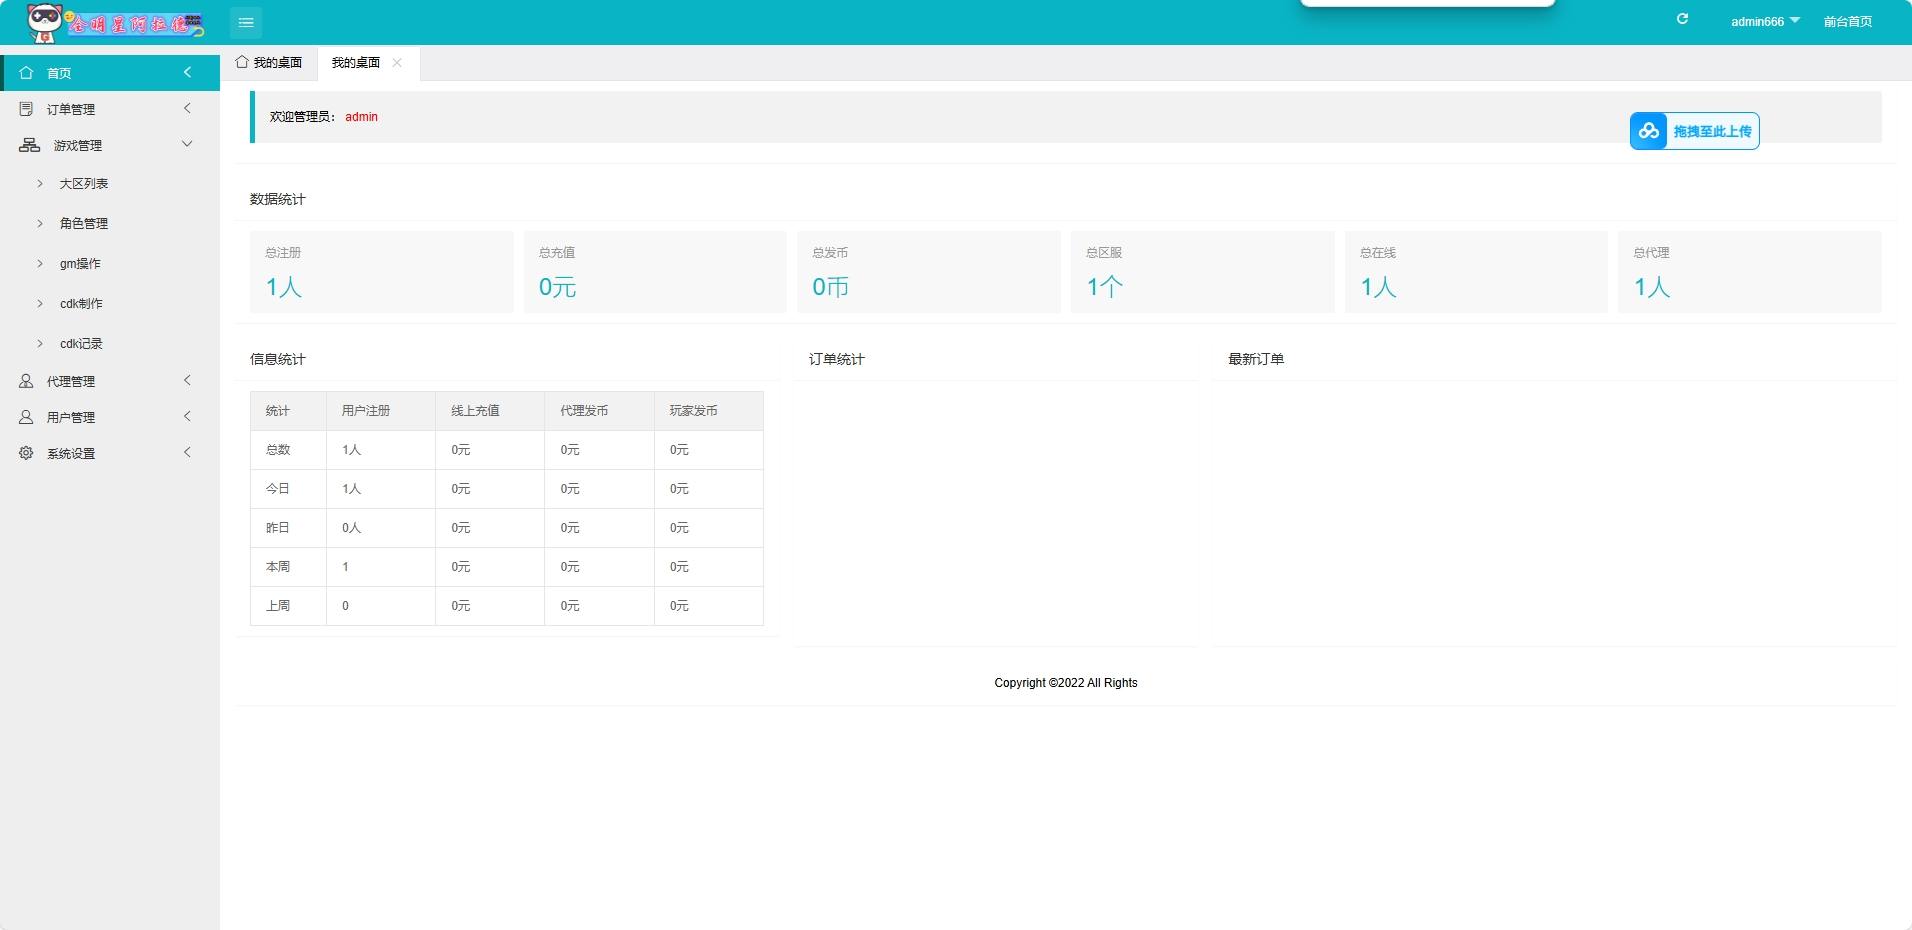Open cdk制作 submenu item

pyautogui.click(x=81, y=304)
